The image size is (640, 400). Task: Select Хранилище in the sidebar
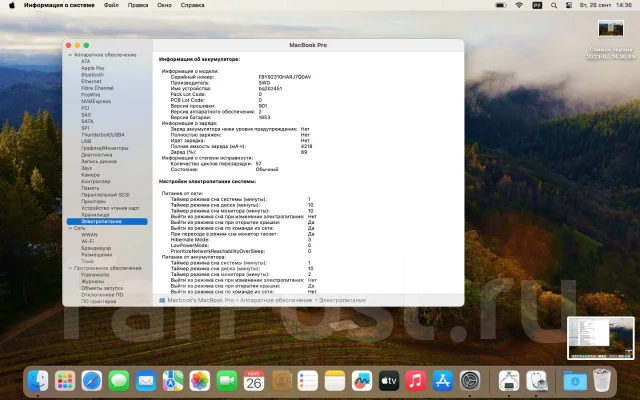95,215
